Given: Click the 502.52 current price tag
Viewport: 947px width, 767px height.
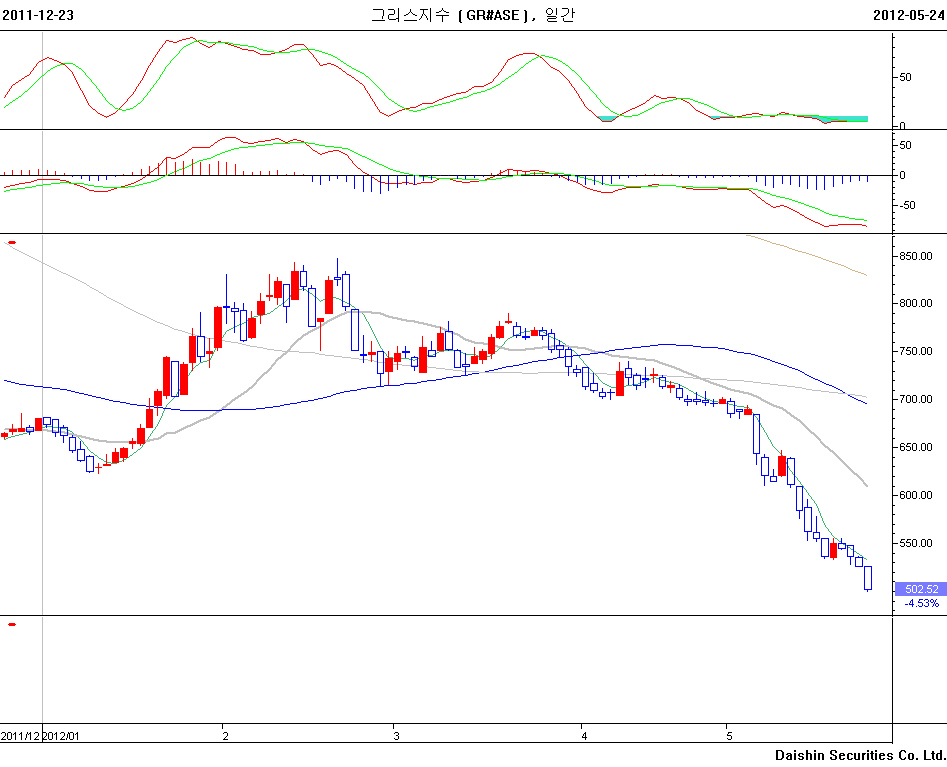Looking at the screenshot, I should pyautogui.click(x=920, y=589).
